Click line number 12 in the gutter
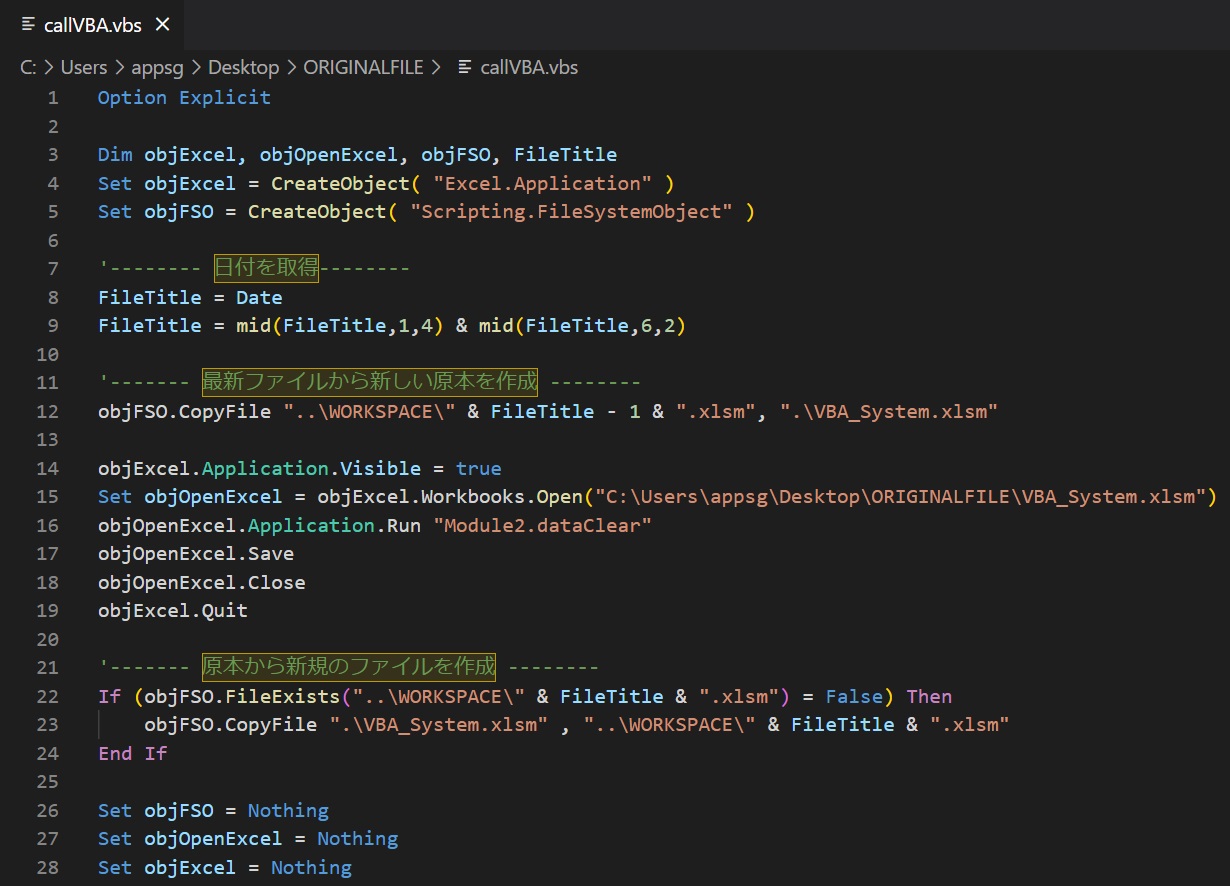This screenshot has width=1230, height=886. [x=47, y=411]
